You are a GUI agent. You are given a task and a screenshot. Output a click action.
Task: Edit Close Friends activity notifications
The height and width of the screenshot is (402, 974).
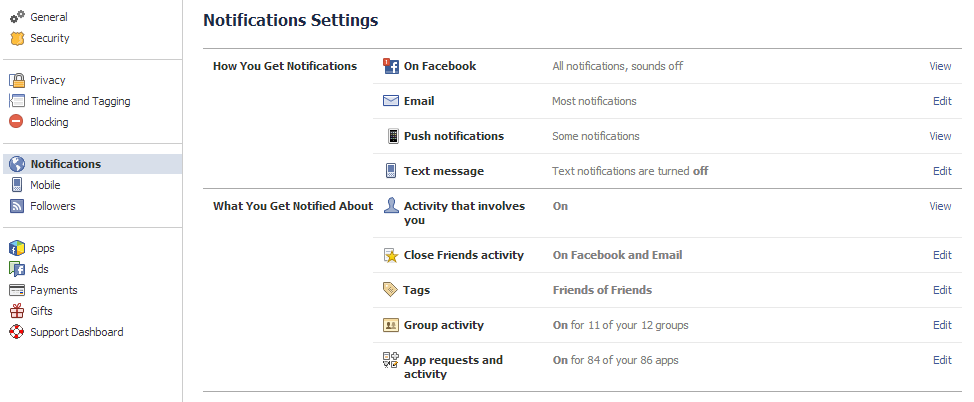click(942, 255)
